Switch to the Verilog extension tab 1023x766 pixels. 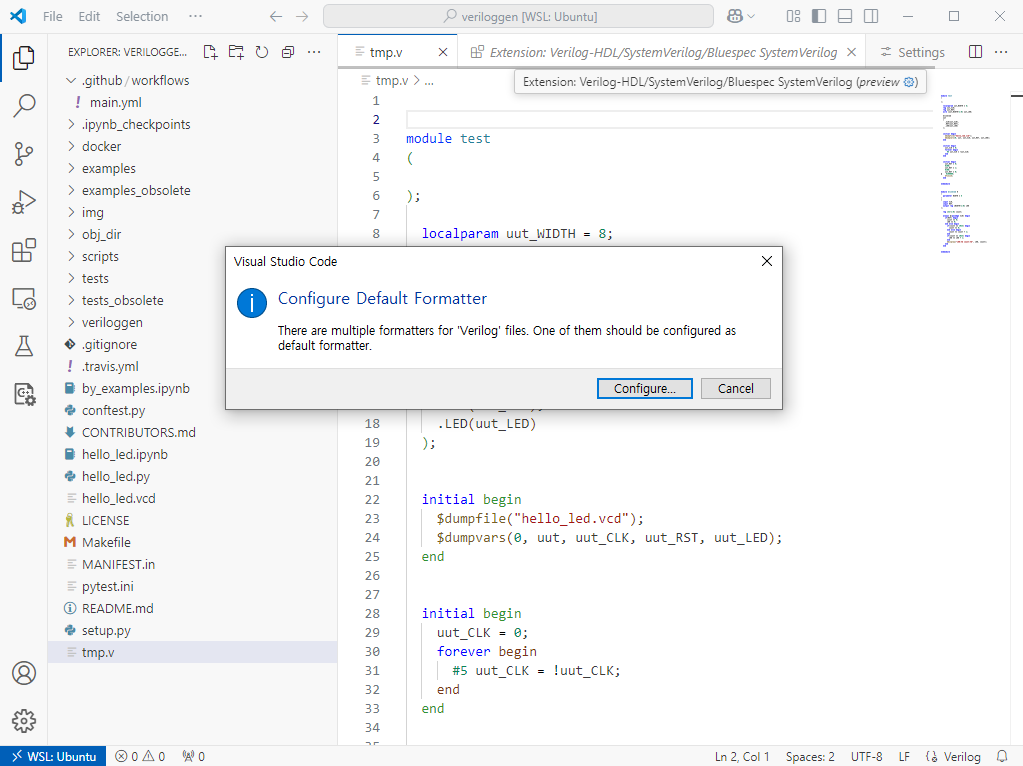tap(664, 52)
